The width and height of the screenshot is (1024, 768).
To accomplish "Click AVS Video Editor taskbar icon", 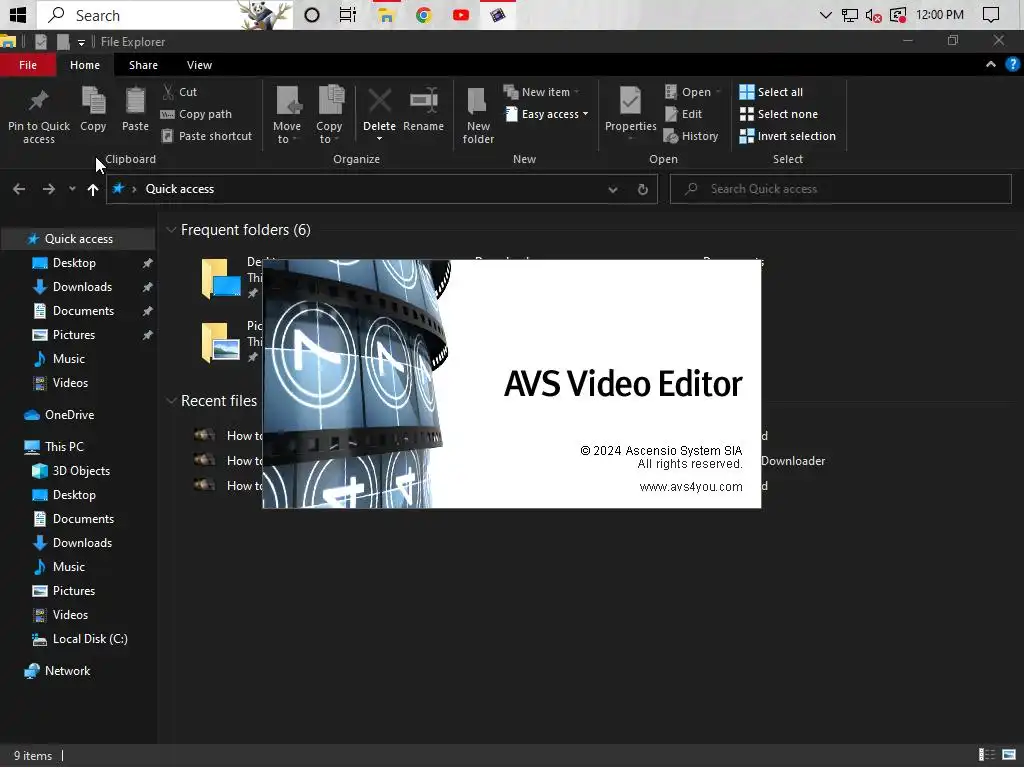I will point(498,14).
